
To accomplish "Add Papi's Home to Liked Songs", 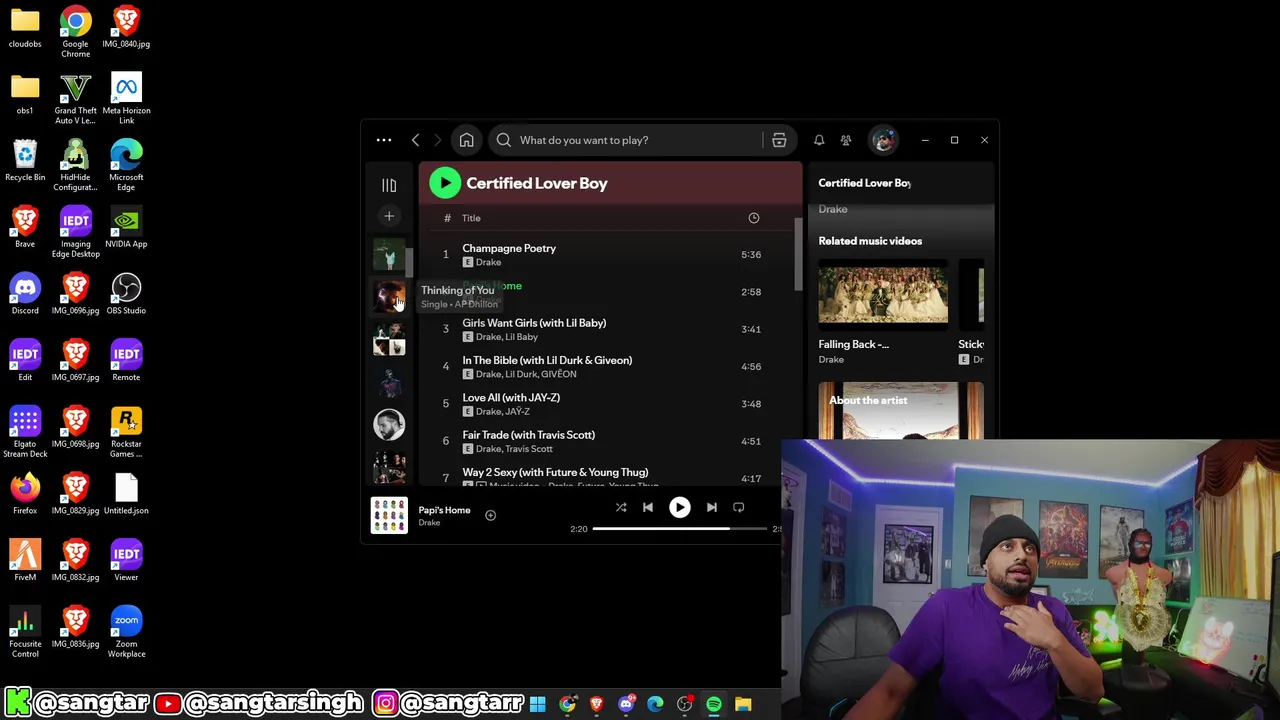I will tap(490, 515).
